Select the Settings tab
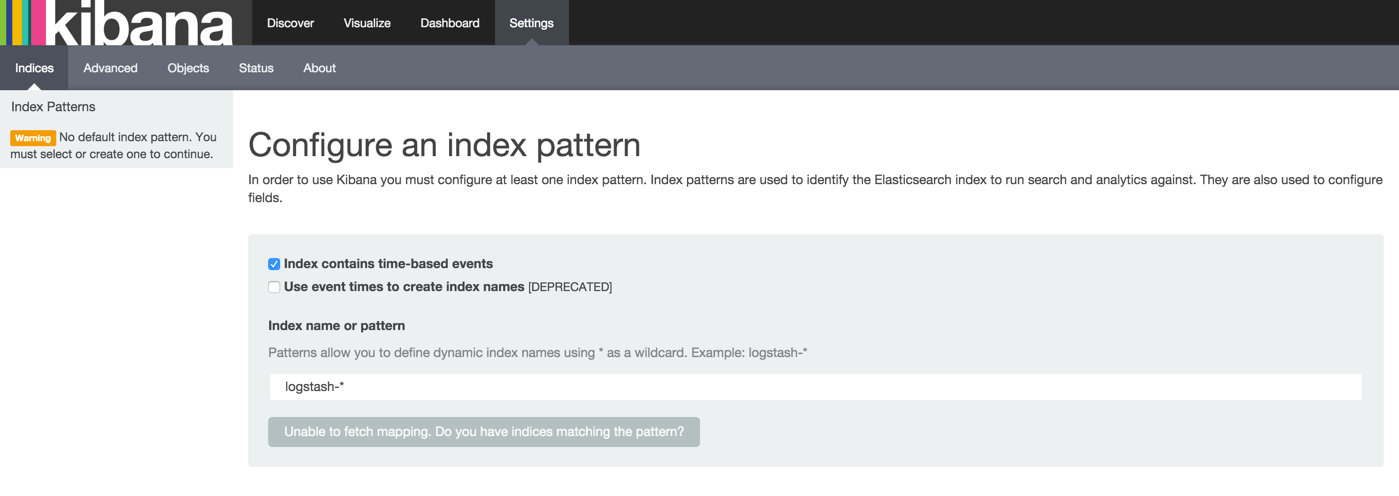The width and height of the screenshot is (1399, 496). [531, 22]
